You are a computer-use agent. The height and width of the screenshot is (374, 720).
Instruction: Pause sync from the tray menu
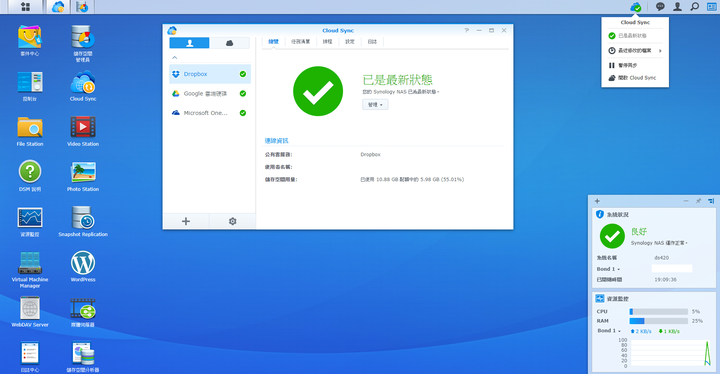pos(635,65)
